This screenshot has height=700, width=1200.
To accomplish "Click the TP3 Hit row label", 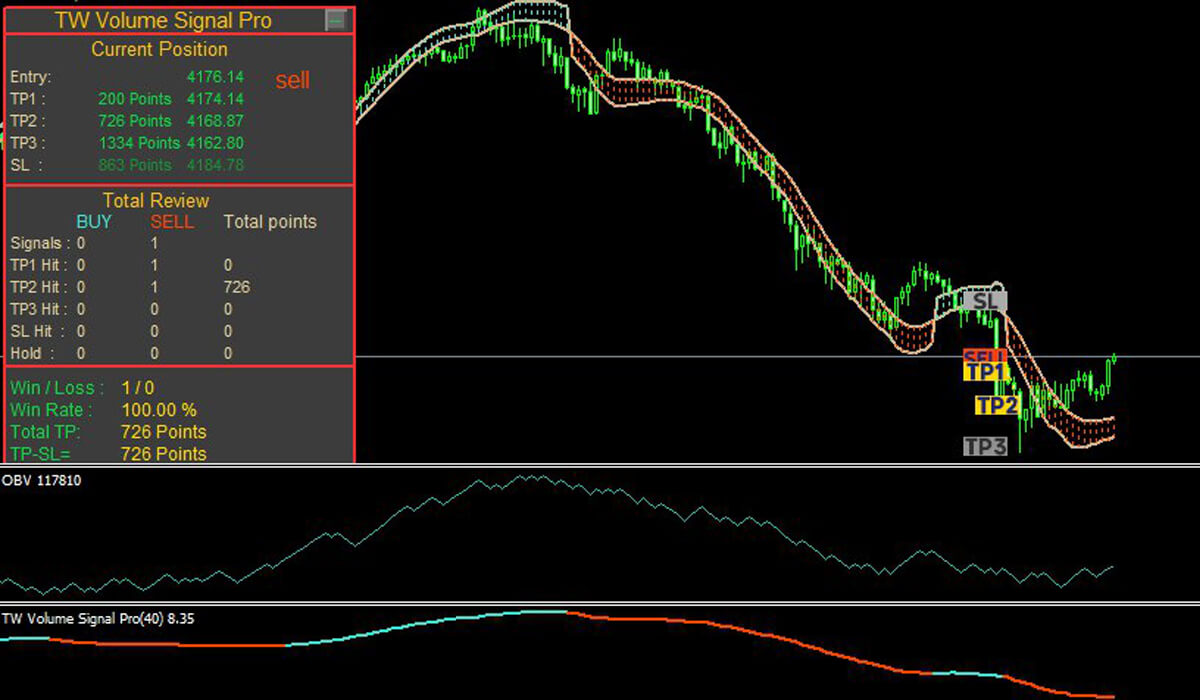I will [x=40, y=309].
